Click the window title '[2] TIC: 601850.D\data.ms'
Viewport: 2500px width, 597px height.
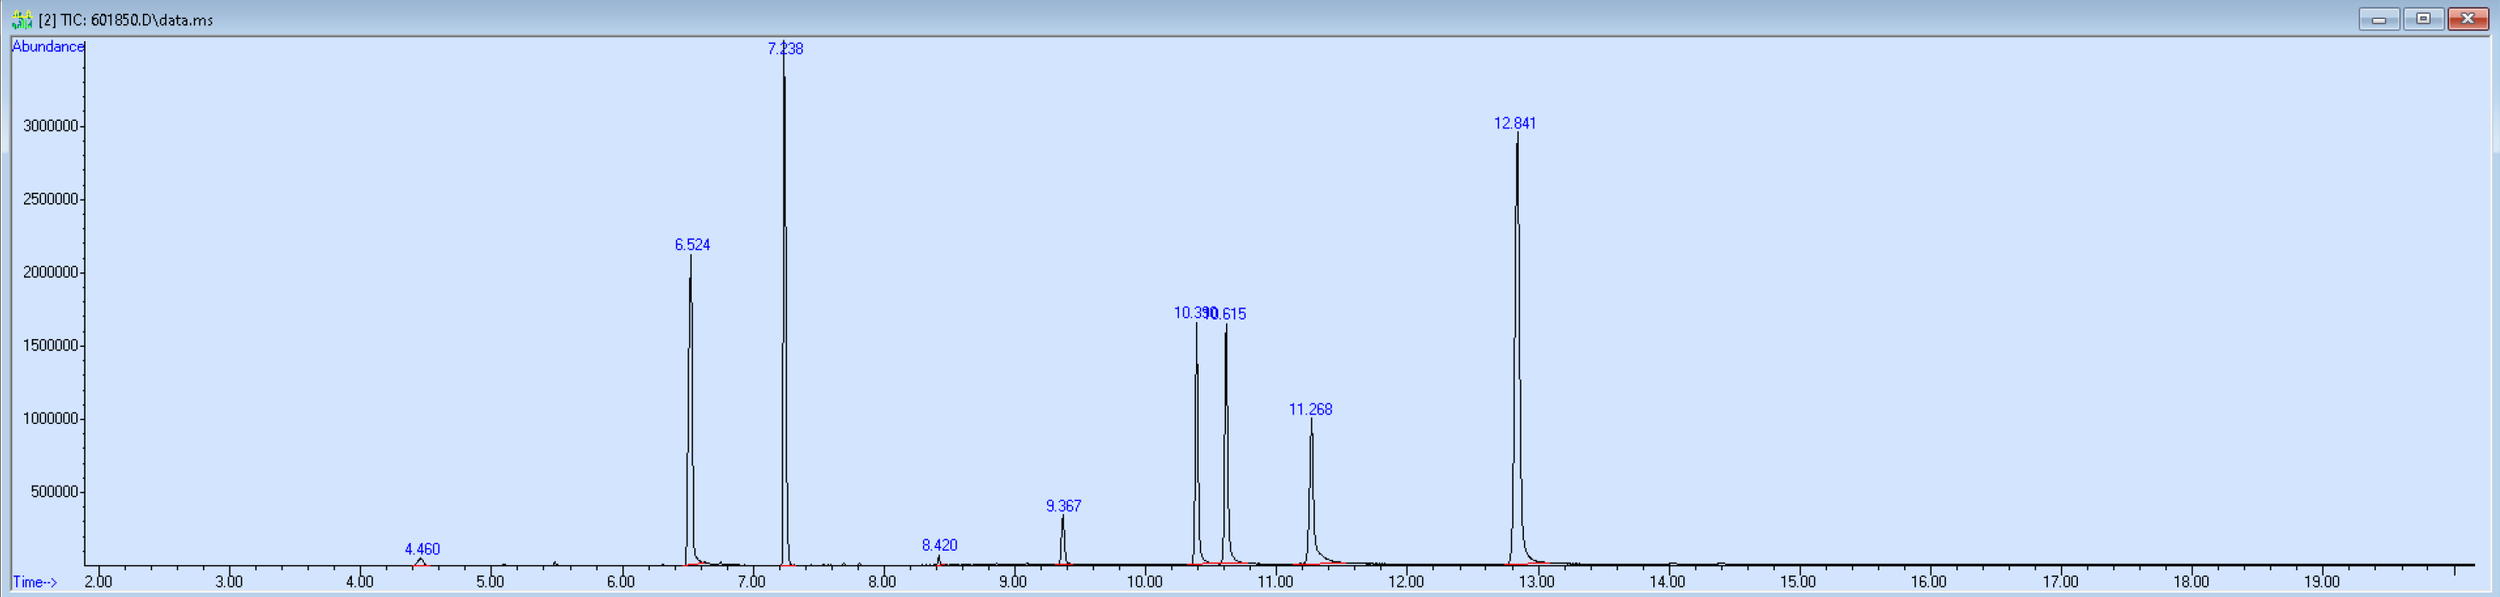tap(126, 20)
